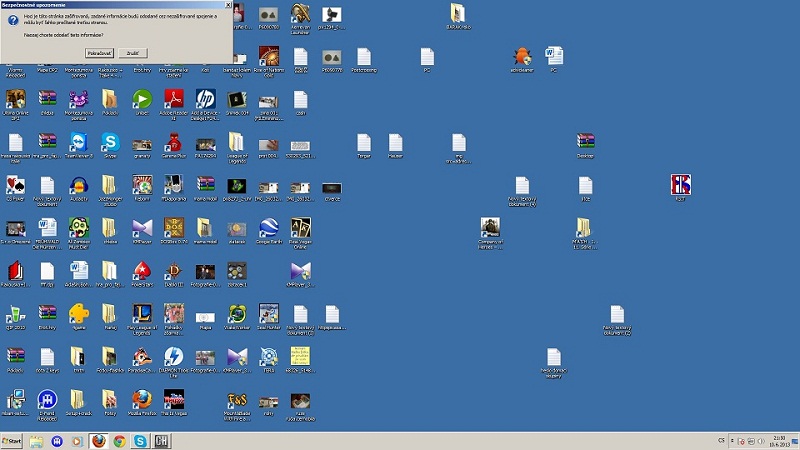Open Skype from the taskbar
This screenshot has width=800, height=450.
[140, 441]
